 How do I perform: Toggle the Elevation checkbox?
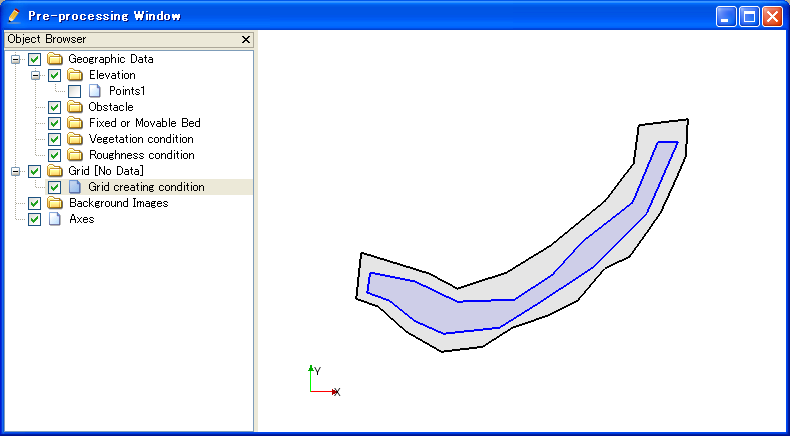[x=54, y=75]
